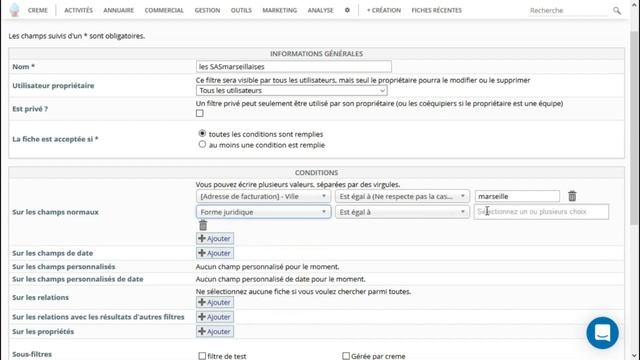Image resolution: width=640 pixels, height=360 pixels.
Task: Open the FICHES RÉCENTES menu
Action: pos(436,10)
